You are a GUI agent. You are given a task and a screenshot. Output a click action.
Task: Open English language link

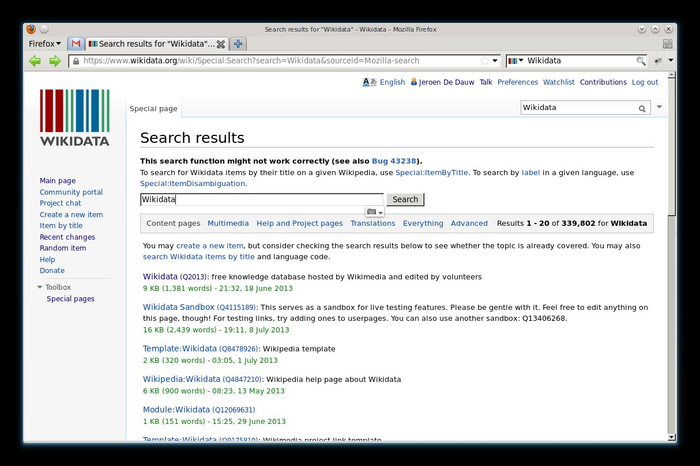coord(392,82)
